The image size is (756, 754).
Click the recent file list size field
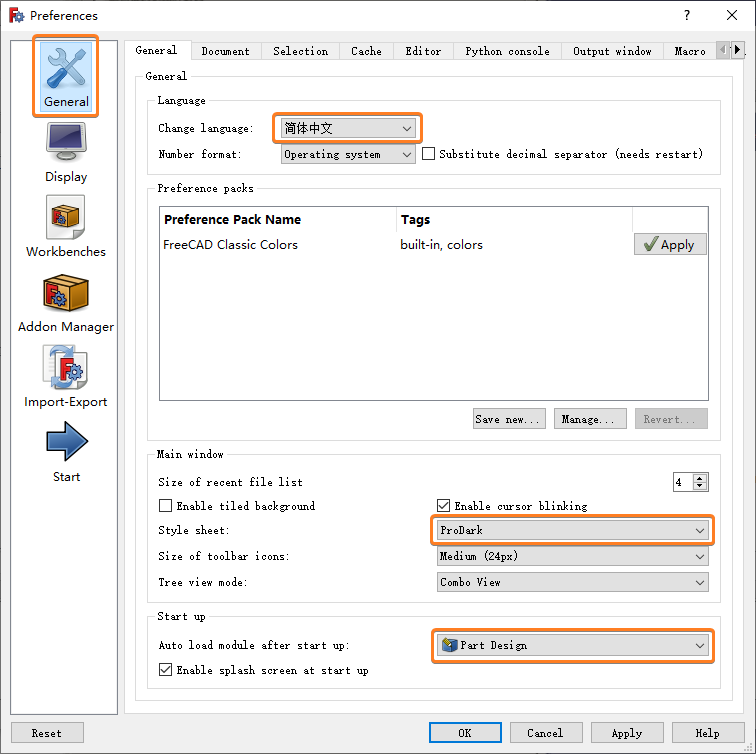[683, 482]
